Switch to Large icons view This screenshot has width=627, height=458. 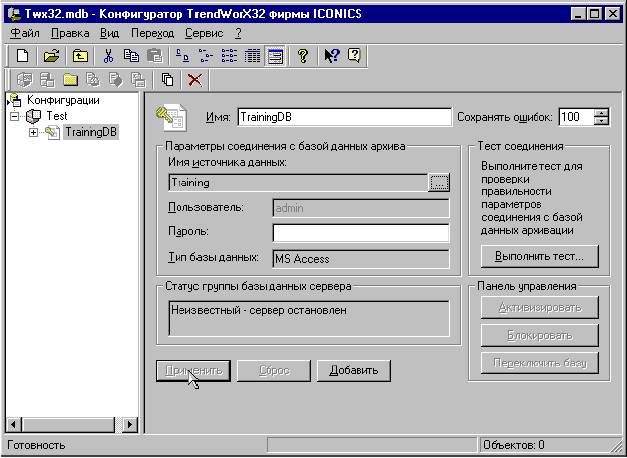[183, 56]
